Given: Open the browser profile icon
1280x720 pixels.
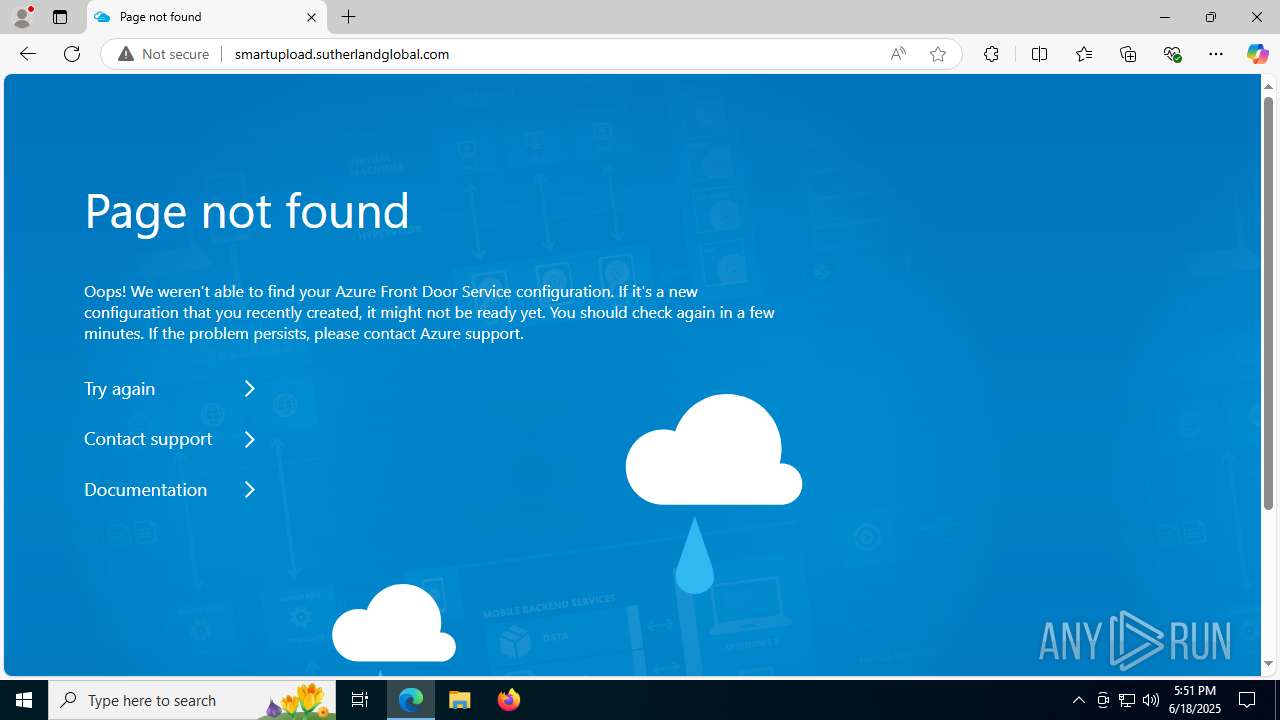Looking at the screenshot, I should tap(22, 17).
